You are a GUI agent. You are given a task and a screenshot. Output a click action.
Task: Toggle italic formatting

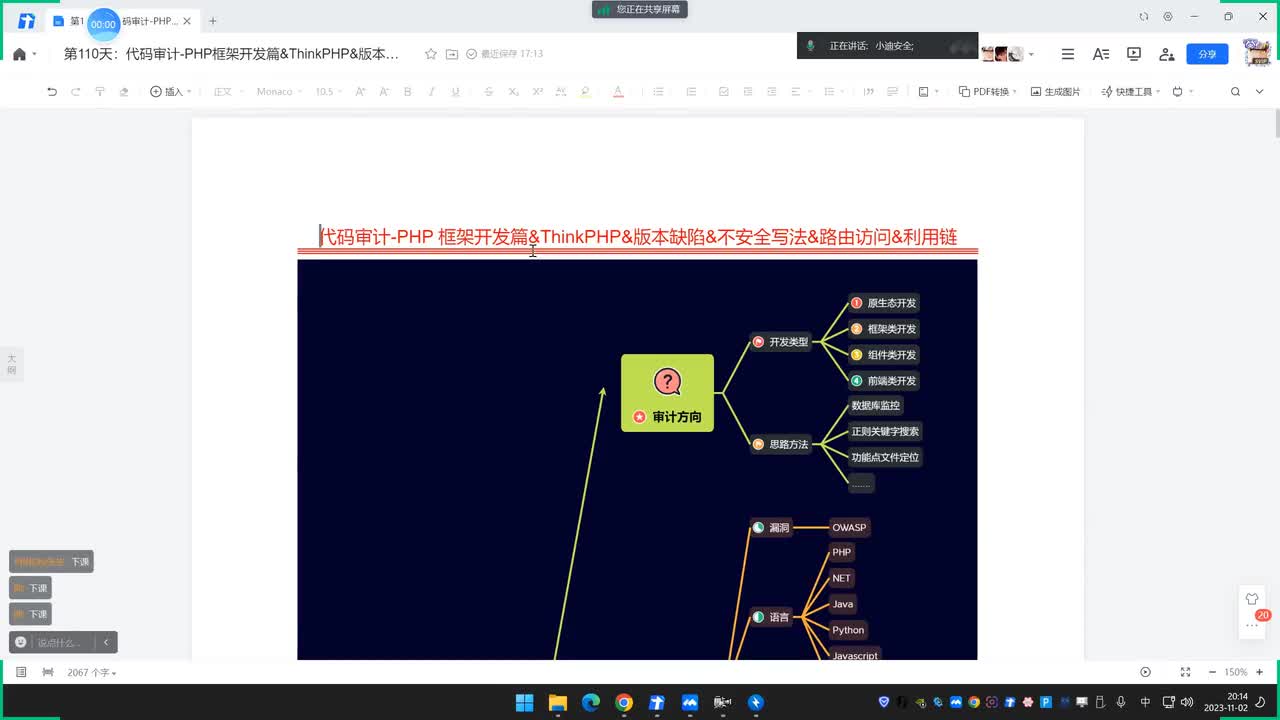(432, 91)
